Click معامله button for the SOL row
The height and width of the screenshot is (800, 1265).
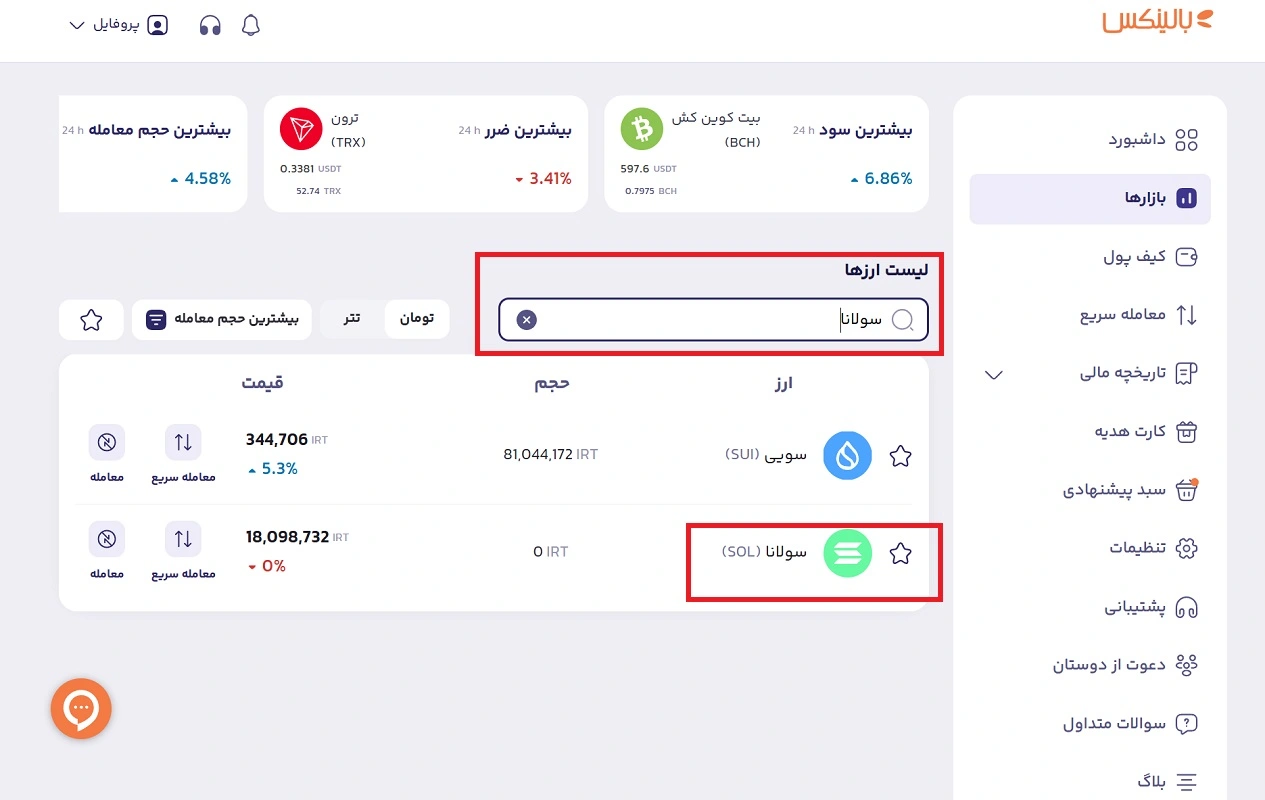pos(107,551)
